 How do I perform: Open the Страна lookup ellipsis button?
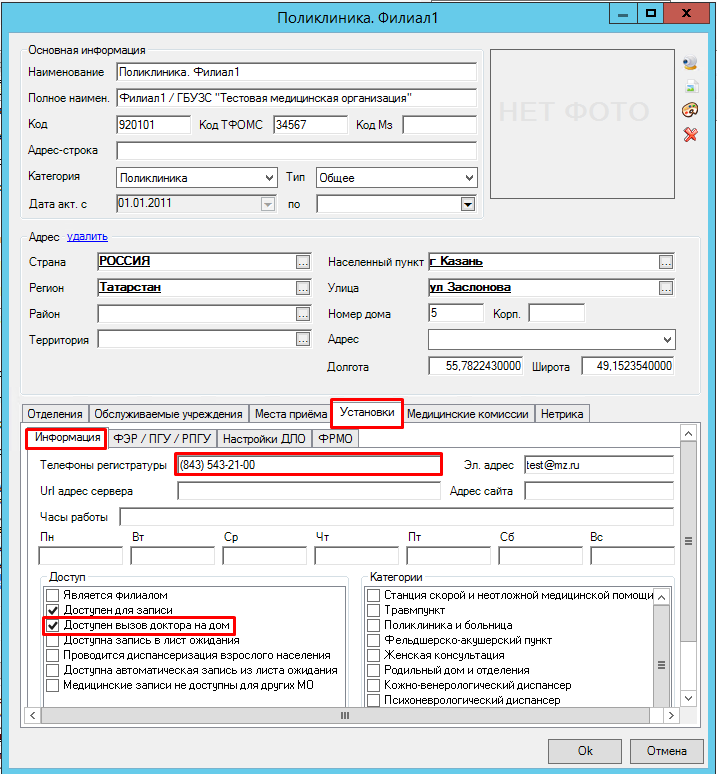click(303, 262)
